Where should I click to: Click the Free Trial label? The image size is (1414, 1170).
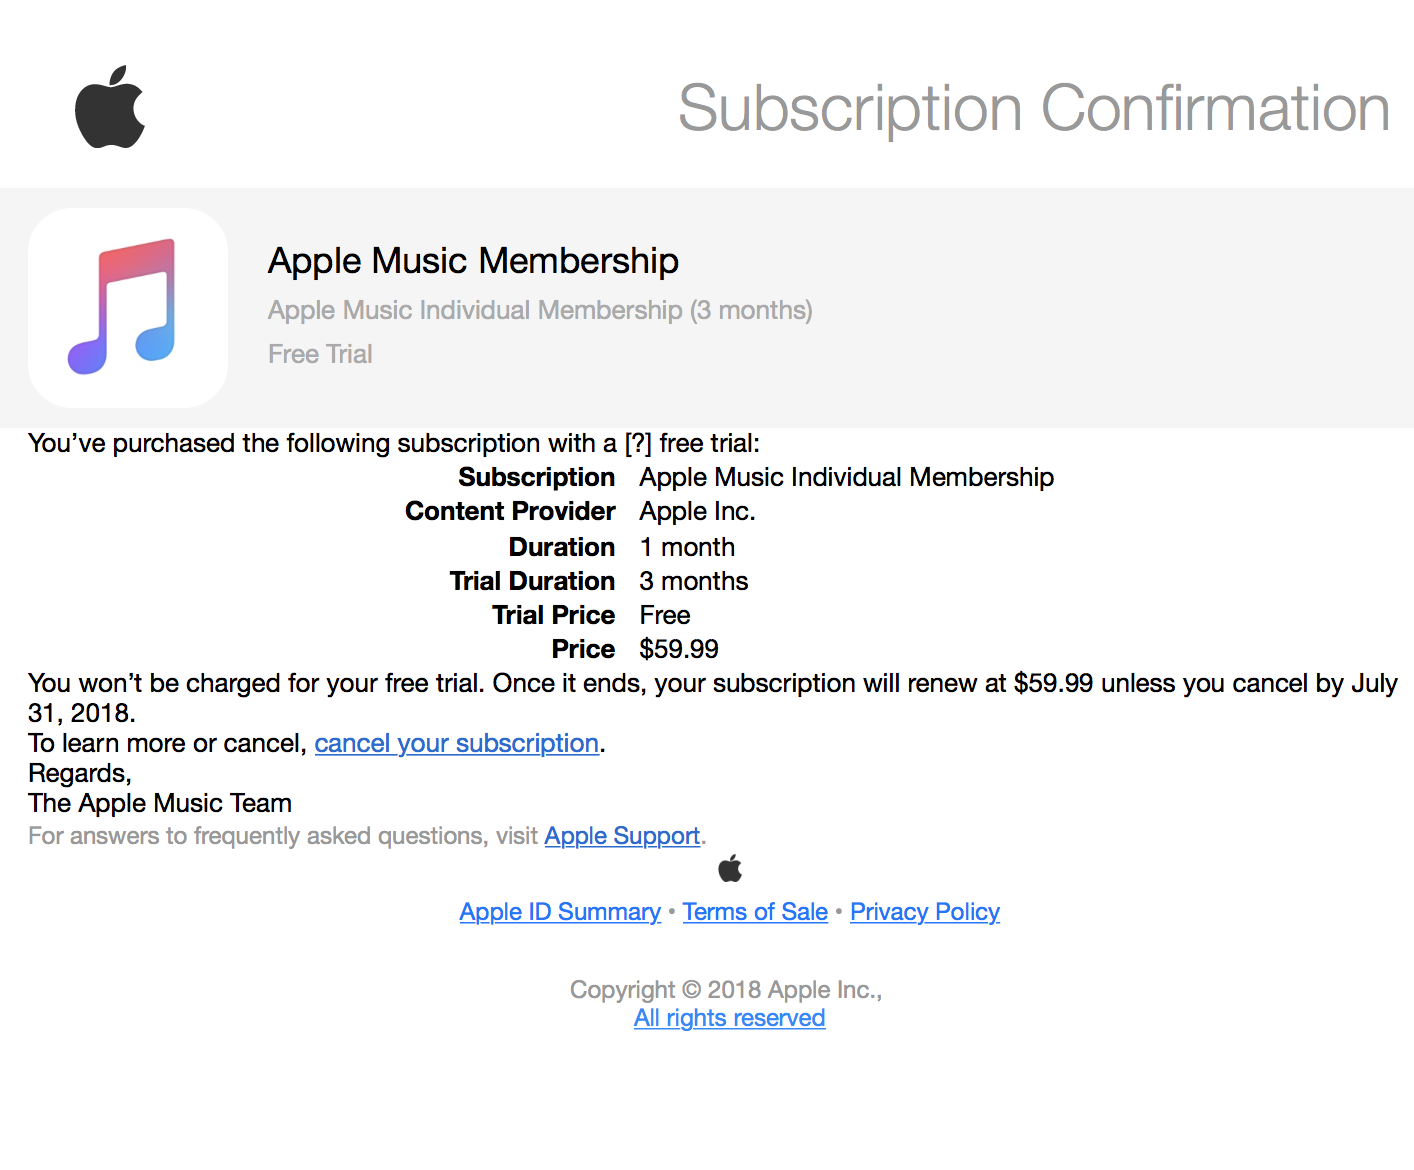[320, 354]
